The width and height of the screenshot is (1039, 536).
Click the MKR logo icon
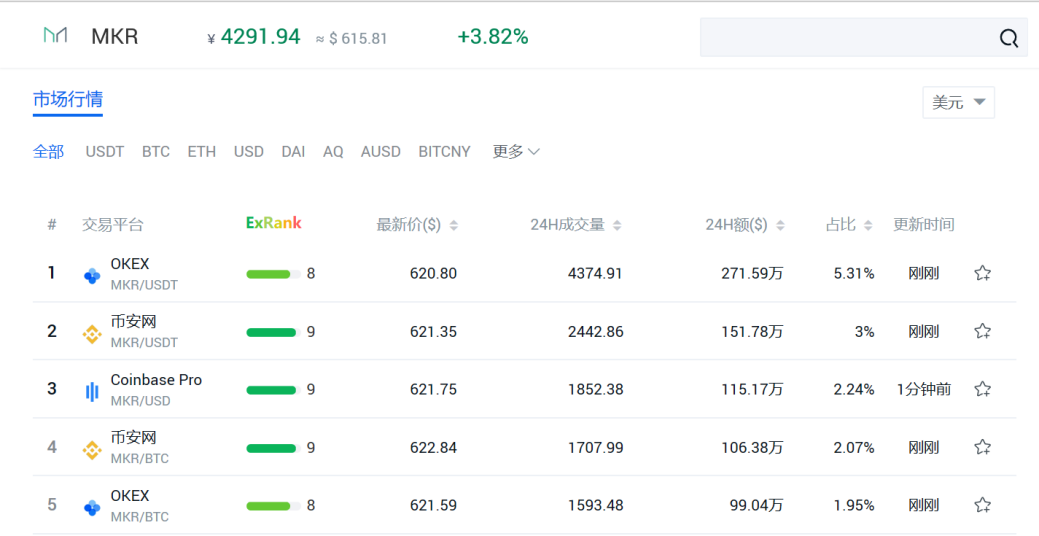56,35
